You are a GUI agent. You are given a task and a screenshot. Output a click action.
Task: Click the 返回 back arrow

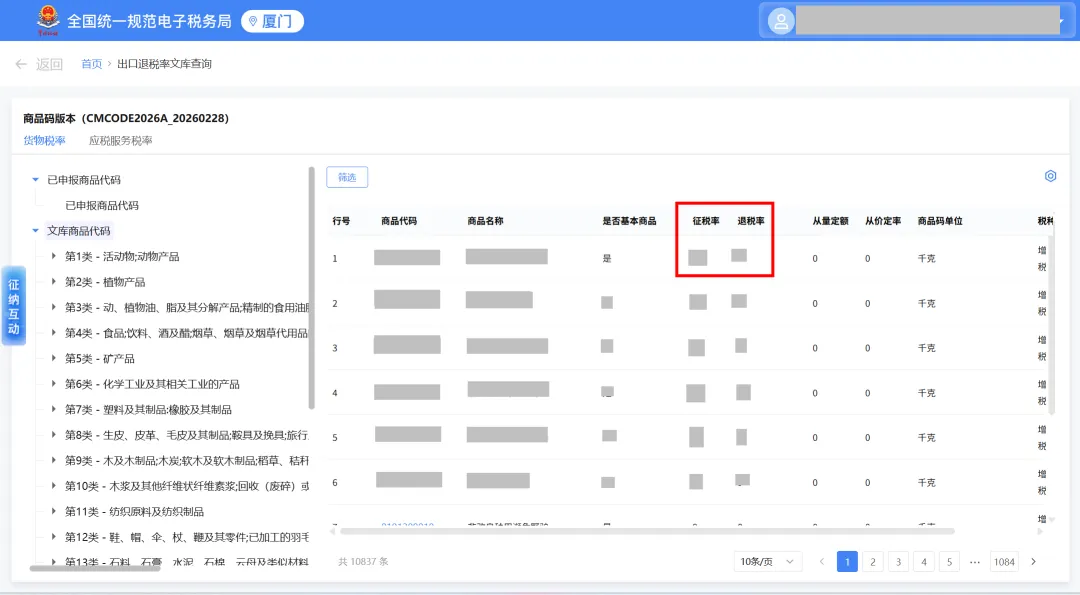[21, 64]
